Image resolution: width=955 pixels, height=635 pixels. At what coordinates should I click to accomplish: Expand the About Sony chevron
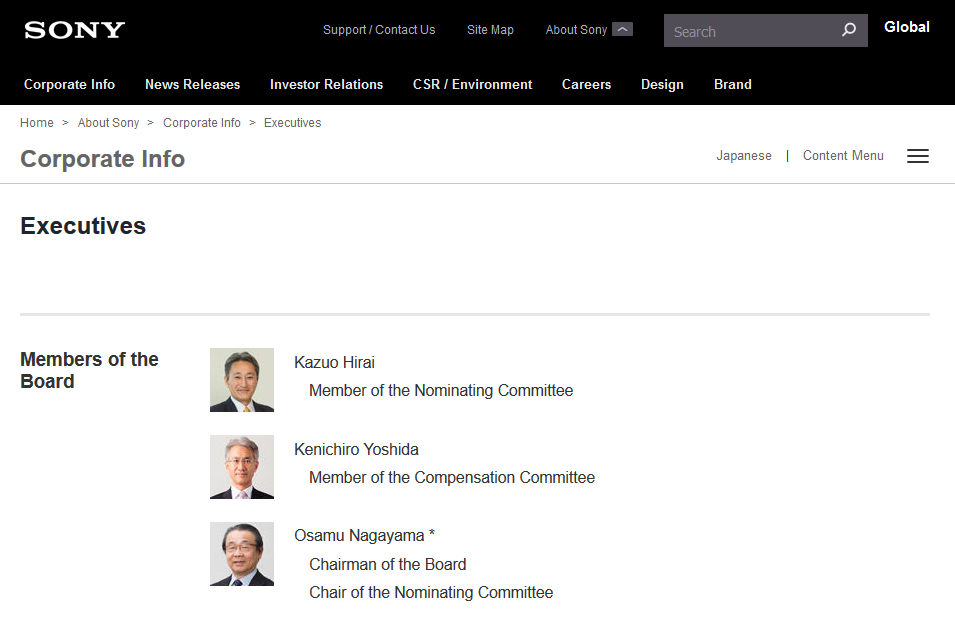622,29
